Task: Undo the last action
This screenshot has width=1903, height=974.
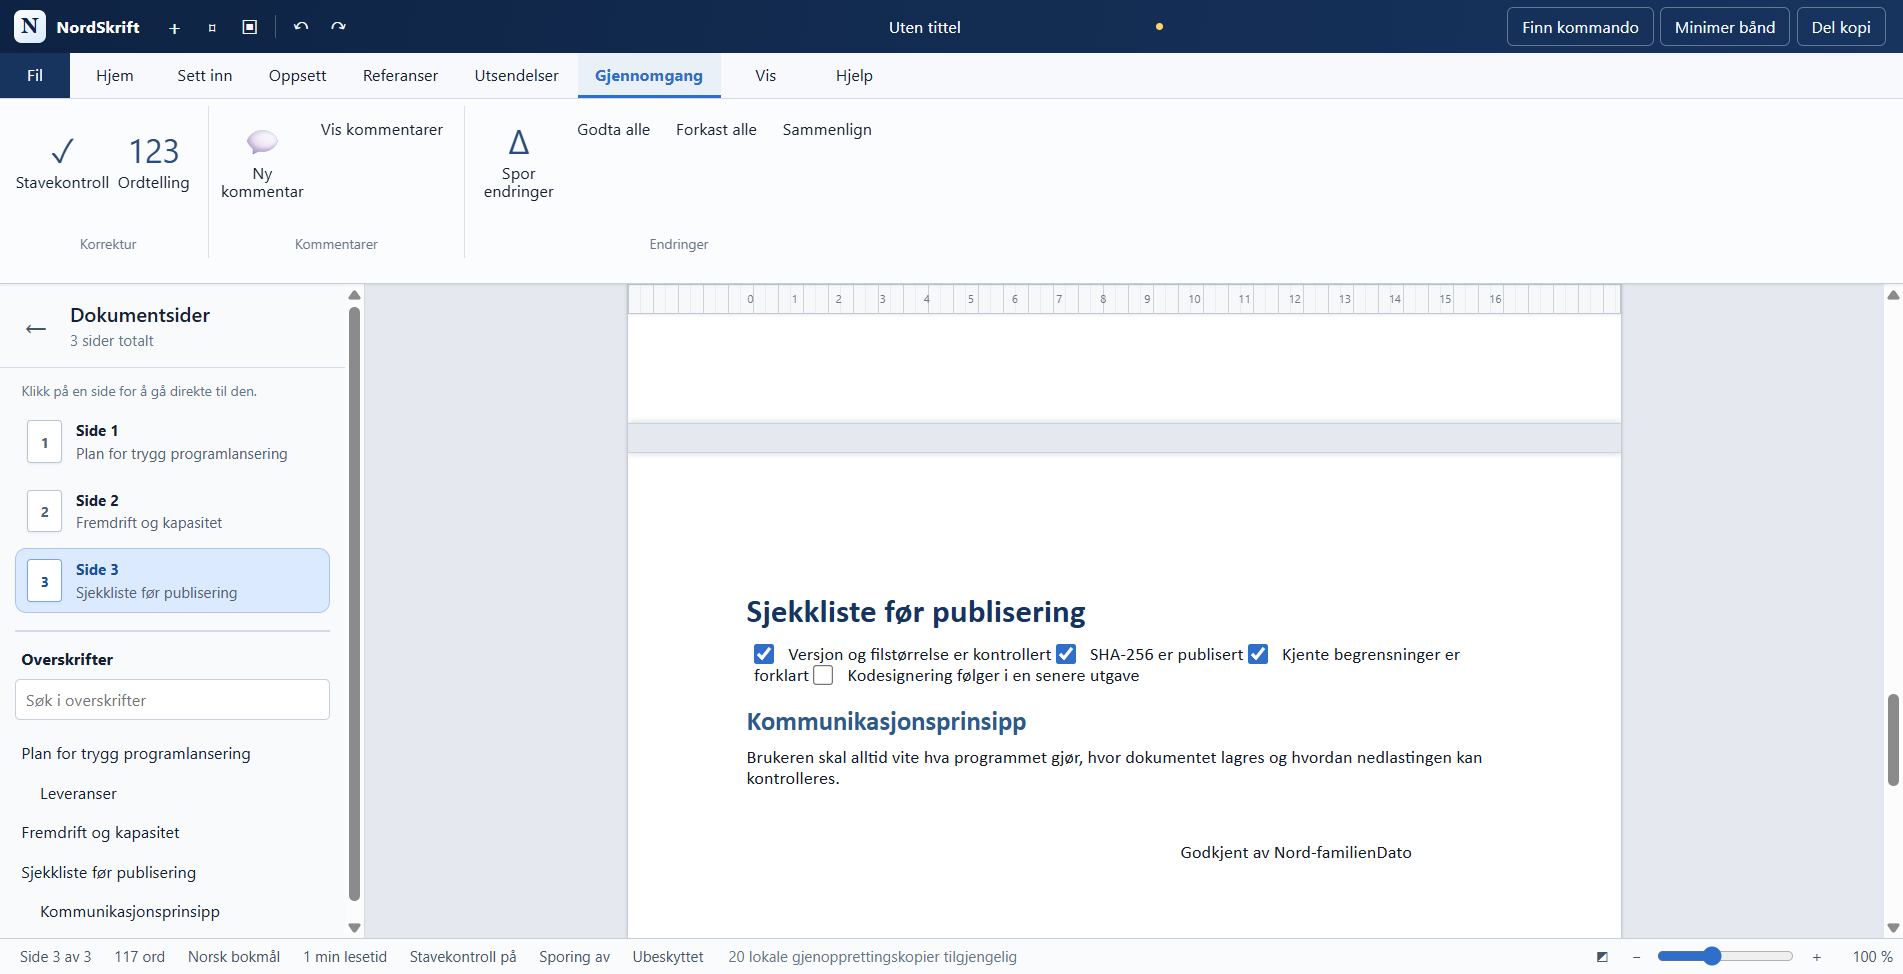Action: [301, 27]
